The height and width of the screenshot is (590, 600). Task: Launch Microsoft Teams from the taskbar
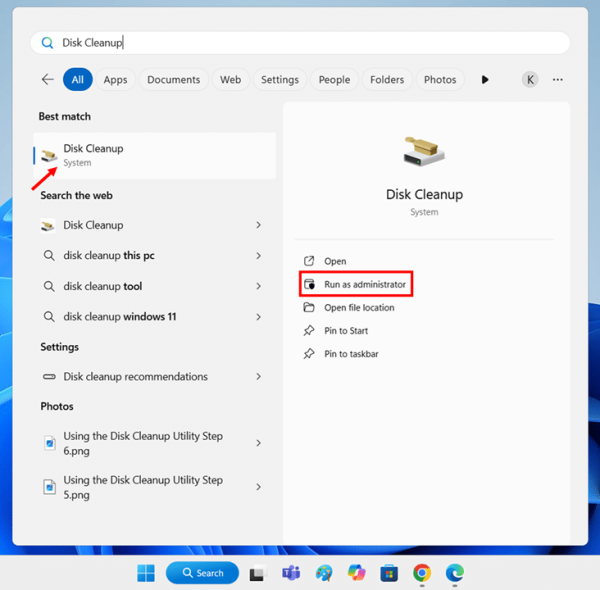point(291,573)
